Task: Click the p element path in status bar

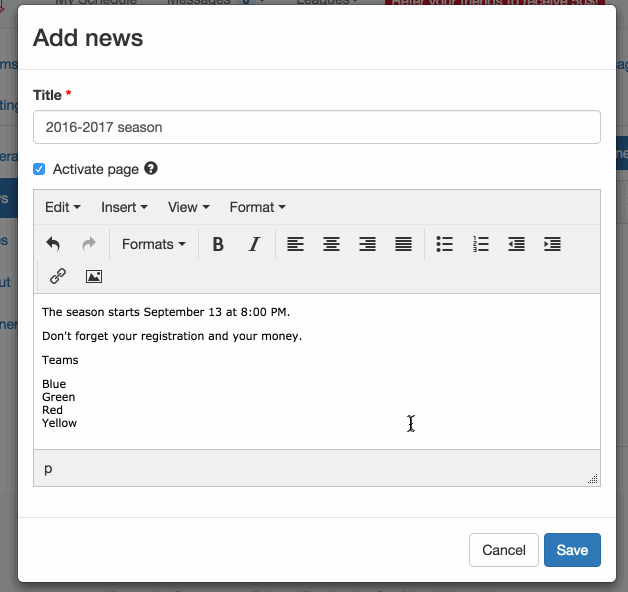Action: (x=48, y=468)
